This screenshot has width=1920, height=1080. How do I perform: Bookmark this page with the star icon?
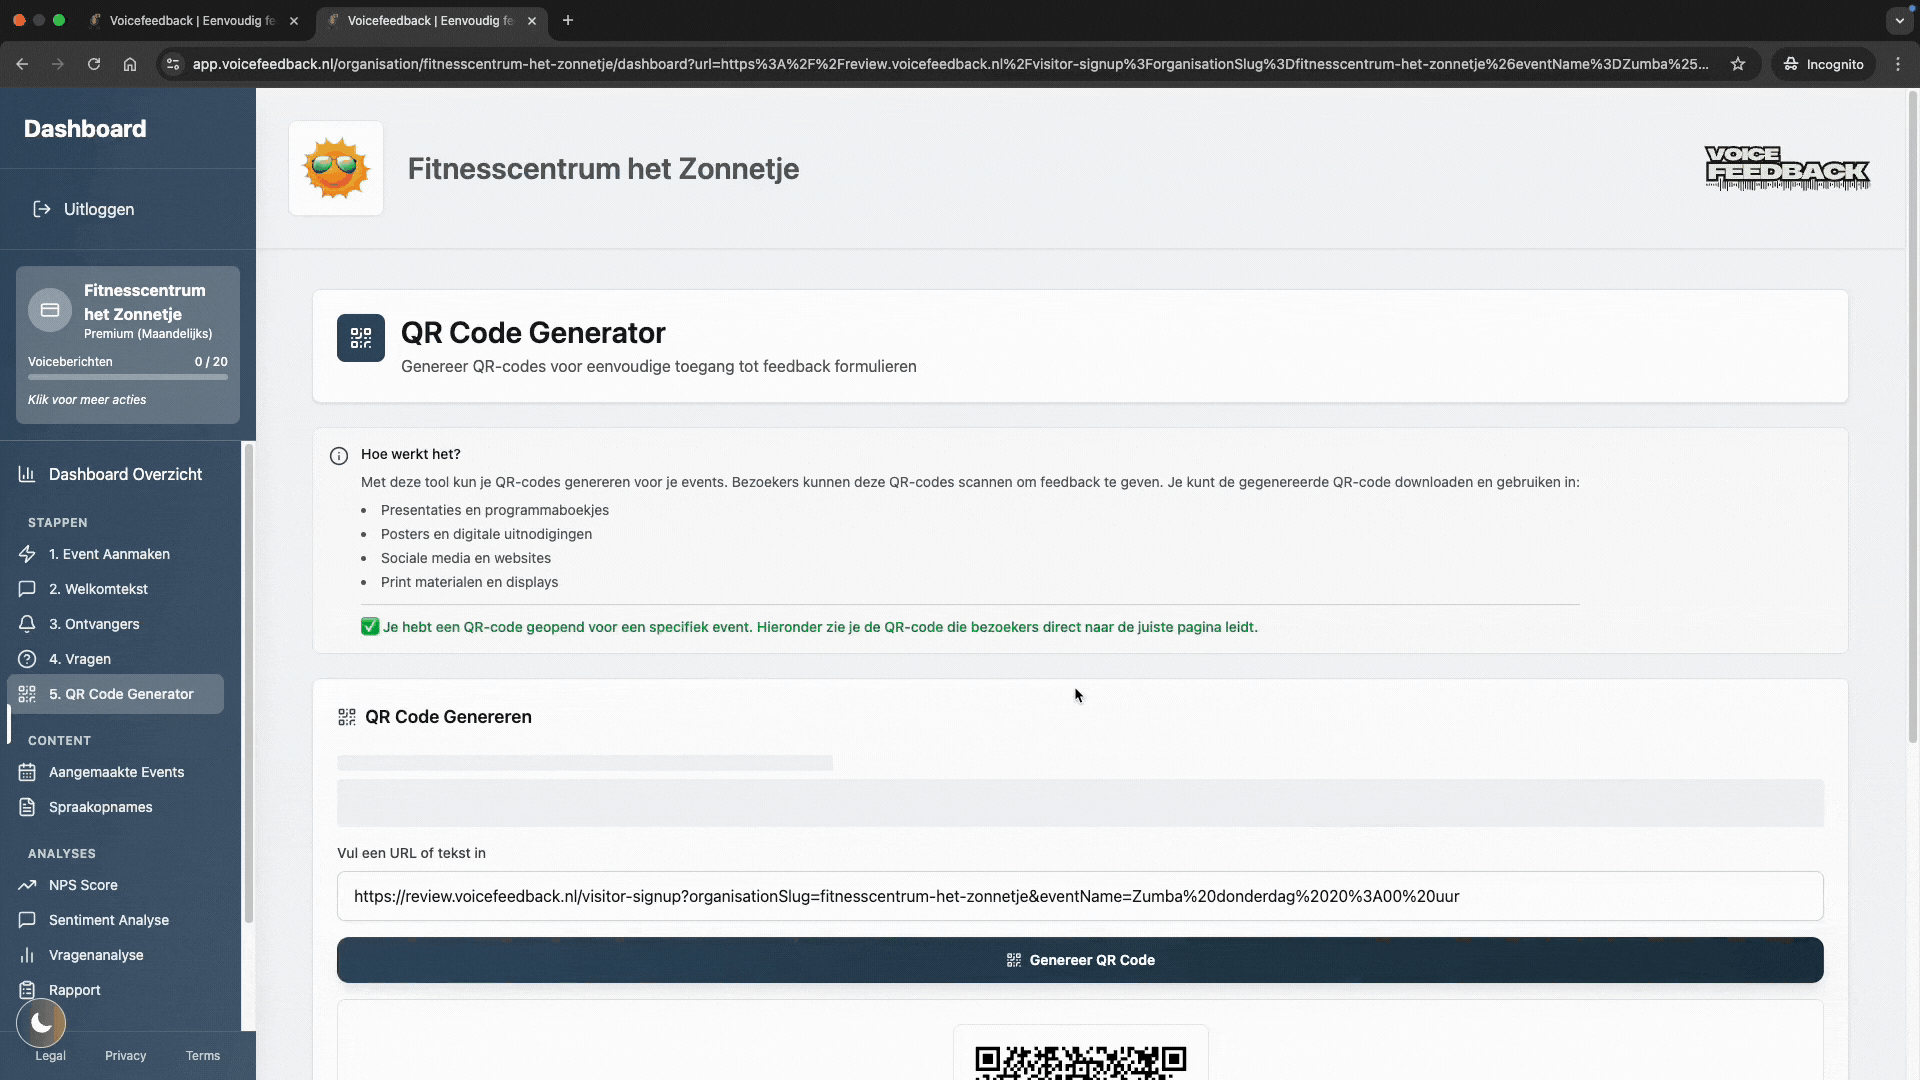point(1738,64)
